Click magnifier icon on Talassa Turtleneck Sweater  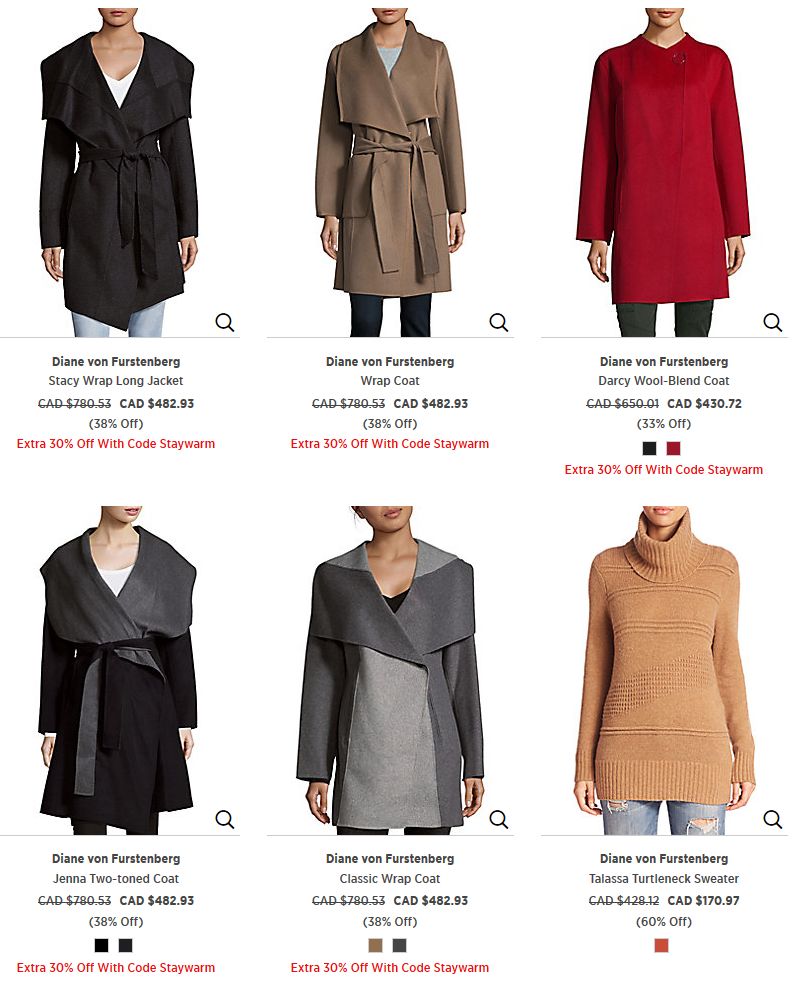pos(772,819)
